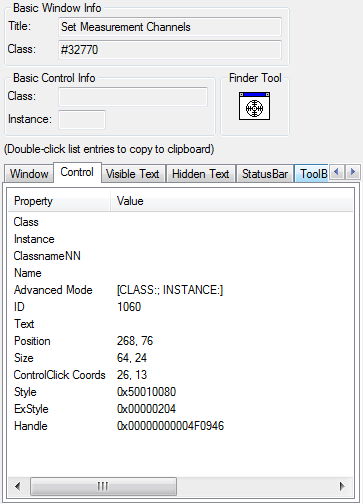Viewport: 363px width, 504px height.
Task: Click the Value column header
Action: (x=232, y=201)
